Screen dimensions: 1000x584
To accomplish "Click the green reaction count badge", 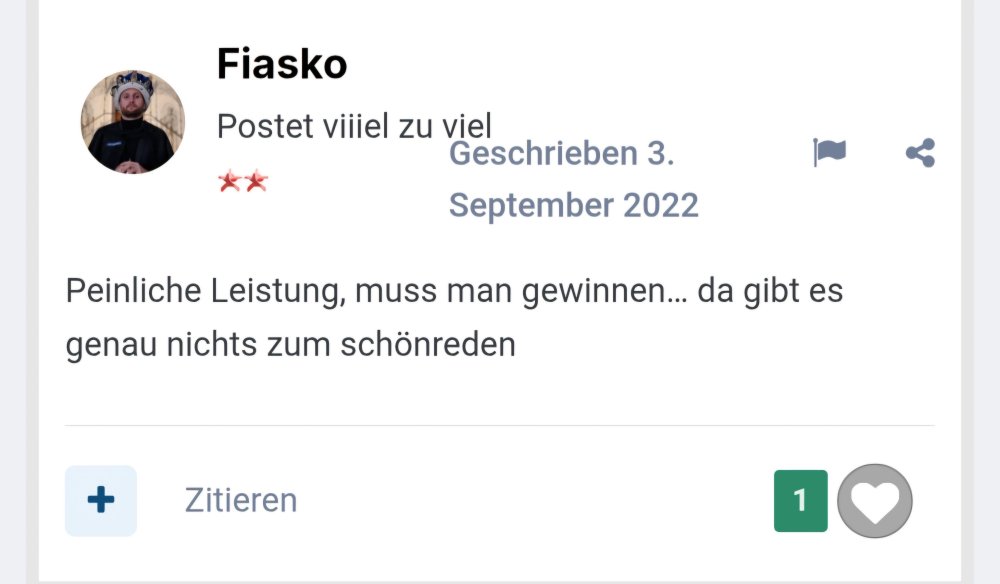I will [x=800, y=501].
